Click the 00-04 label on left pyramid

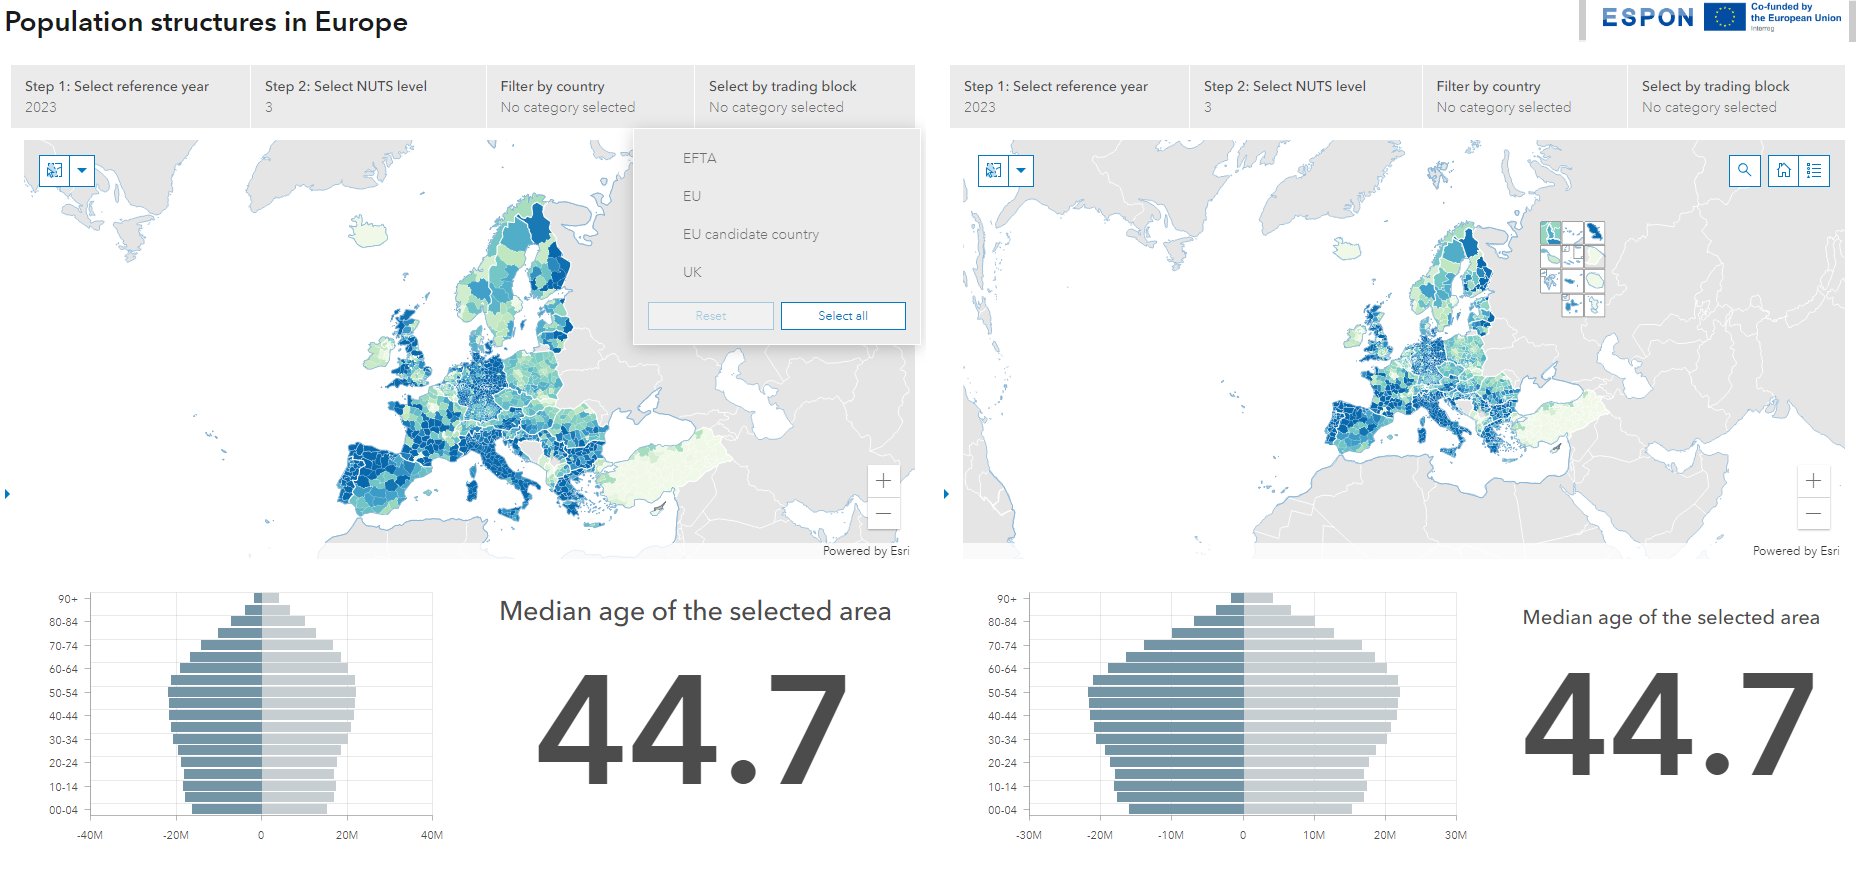point(63,811)
